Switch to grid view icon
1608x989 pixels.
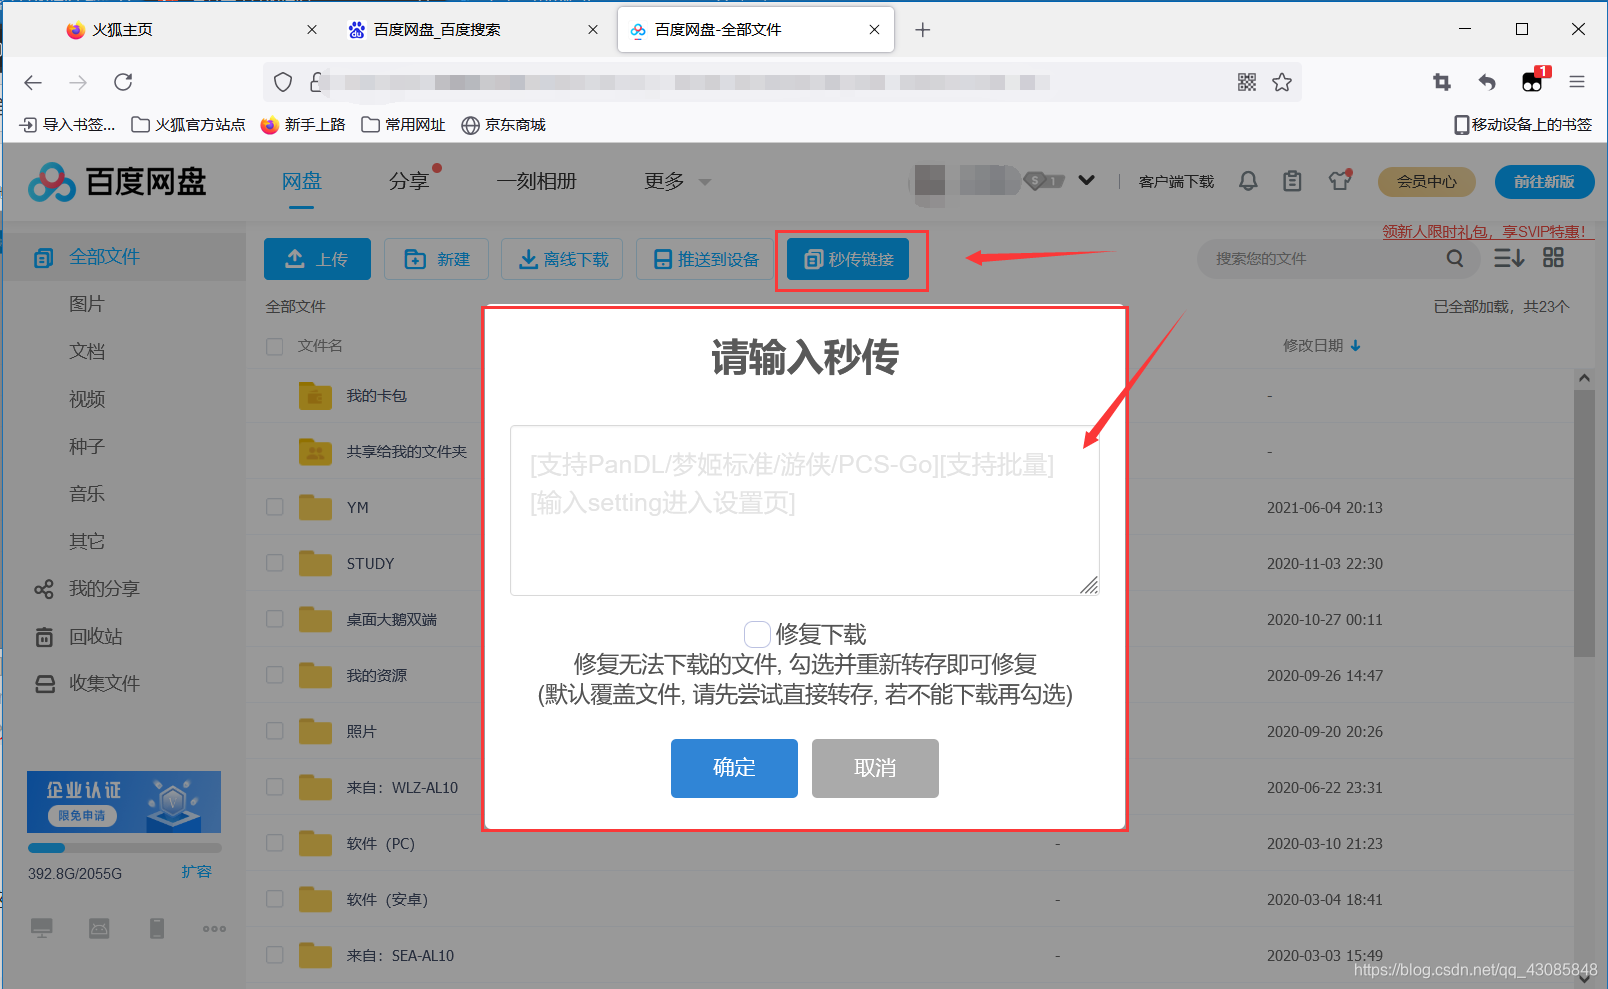(x=1553, y=258)
